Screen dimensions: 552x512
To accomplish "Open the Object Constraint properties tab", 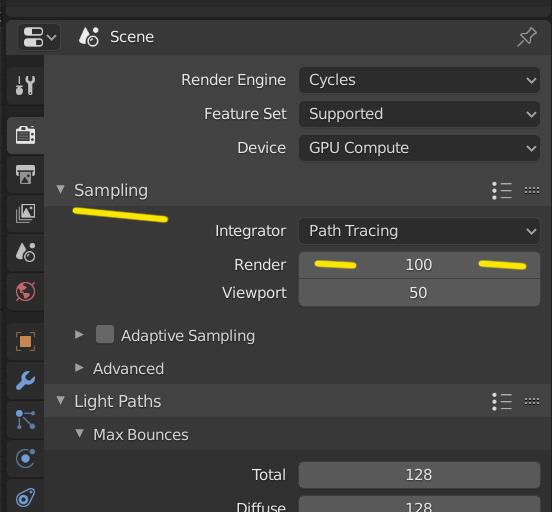I will pos(25,497).
